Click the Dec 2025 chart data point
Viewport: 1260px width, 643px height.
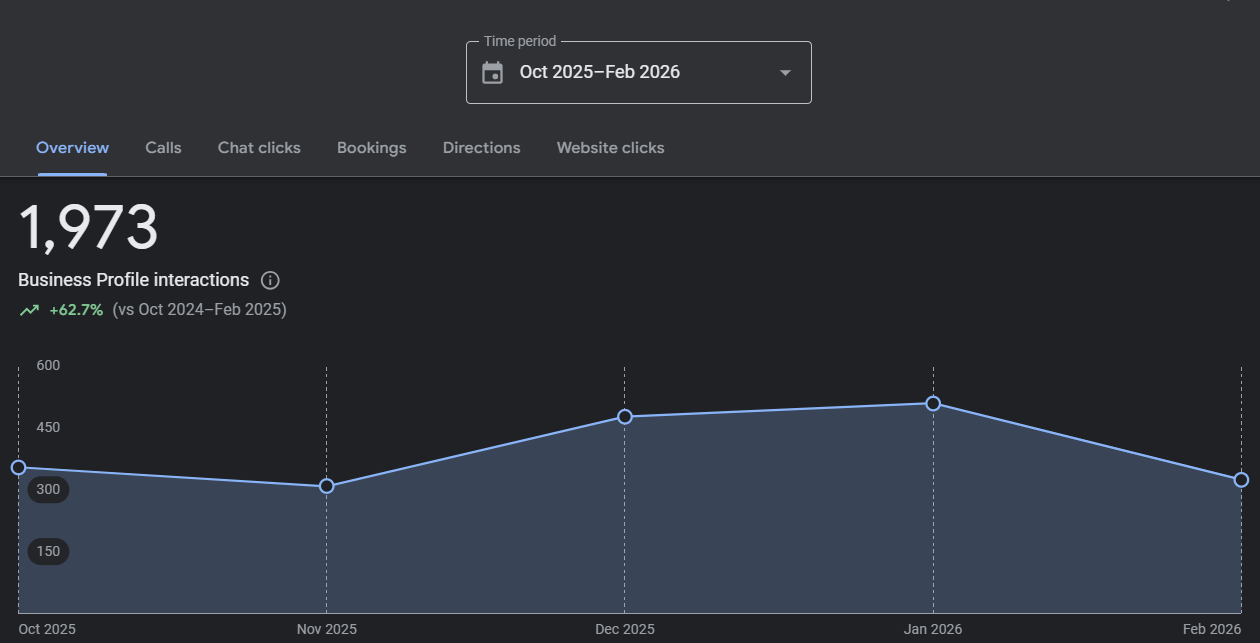(624, 416)
